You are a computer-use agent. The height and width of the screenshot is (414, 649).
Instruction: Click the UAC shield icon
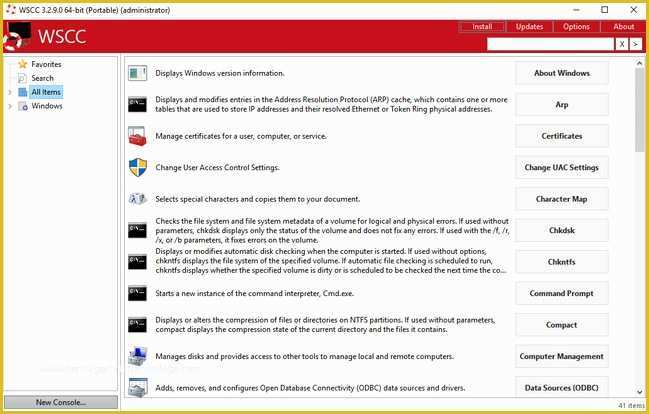tap(137, 167)
